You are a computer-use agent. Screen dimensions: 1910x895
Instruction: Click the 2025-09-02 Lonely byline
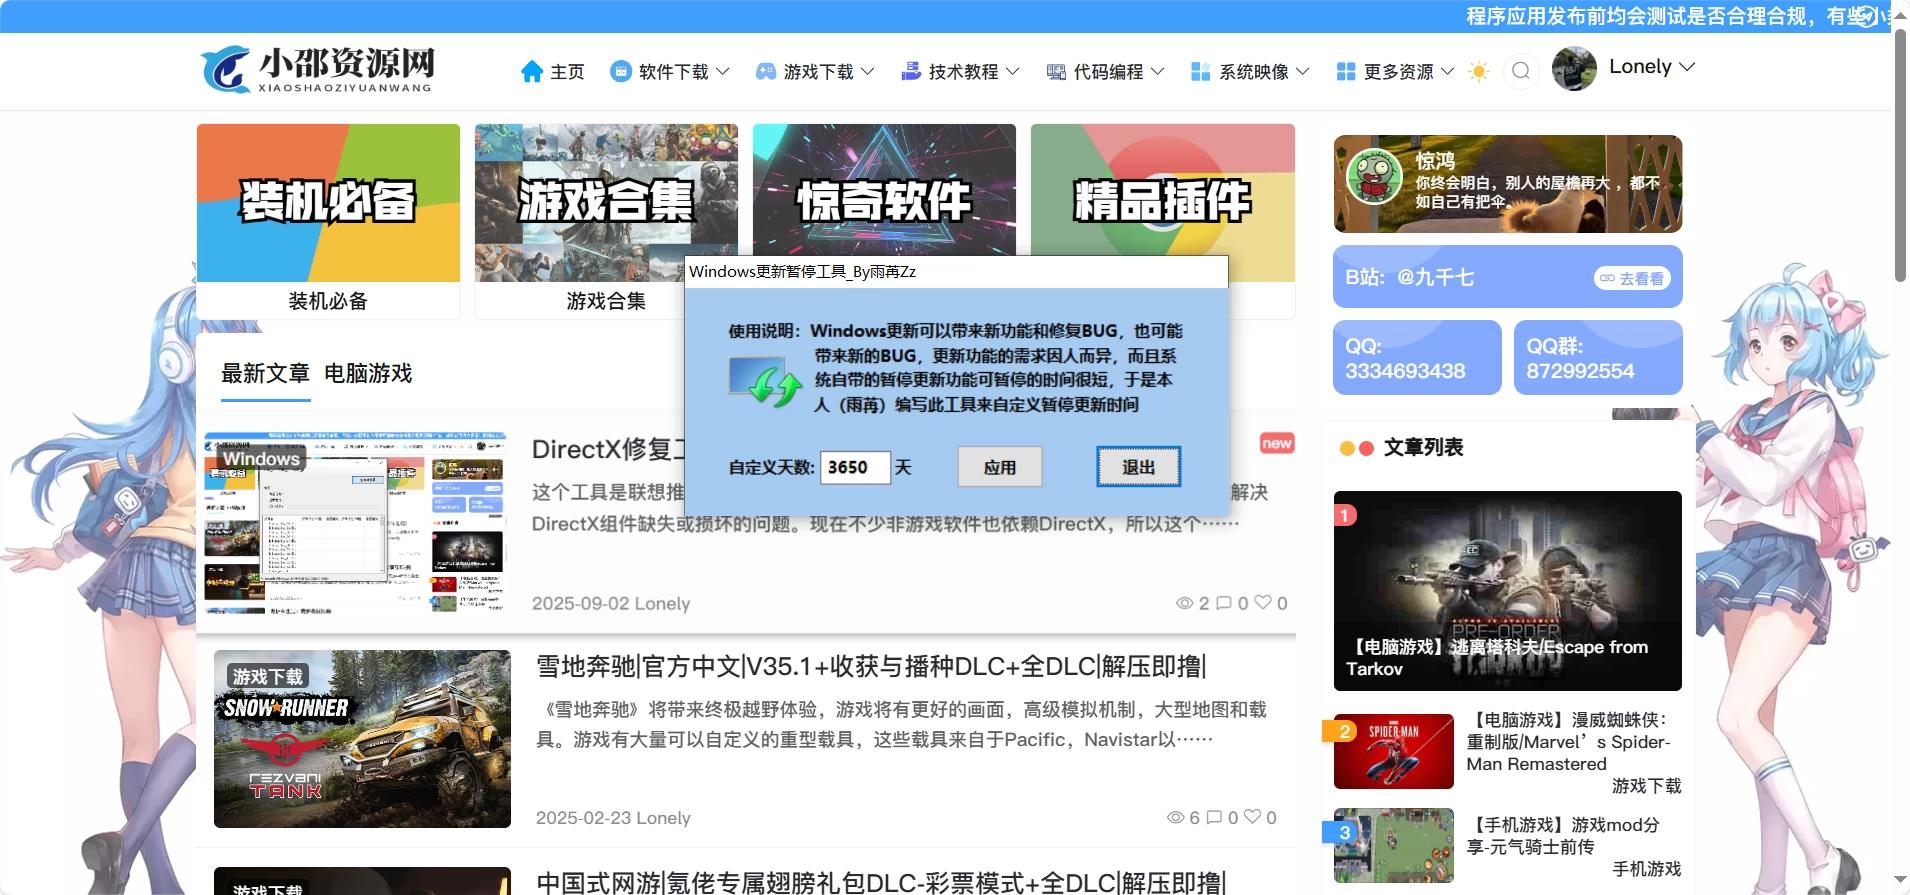pos(611,604)
